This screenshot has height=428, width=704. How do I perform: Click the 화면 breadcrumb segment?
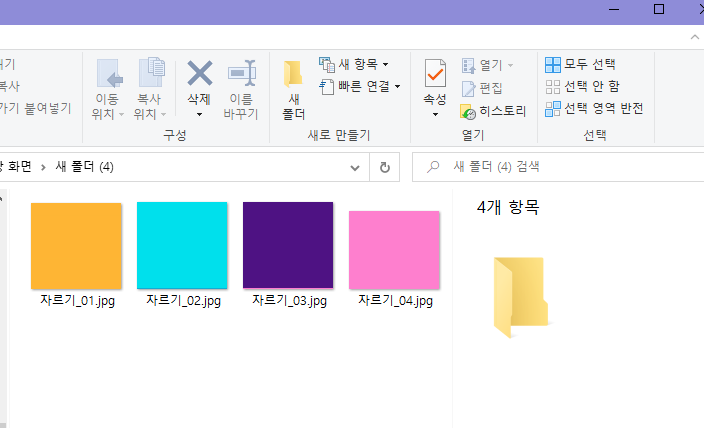tap(20, 167)
